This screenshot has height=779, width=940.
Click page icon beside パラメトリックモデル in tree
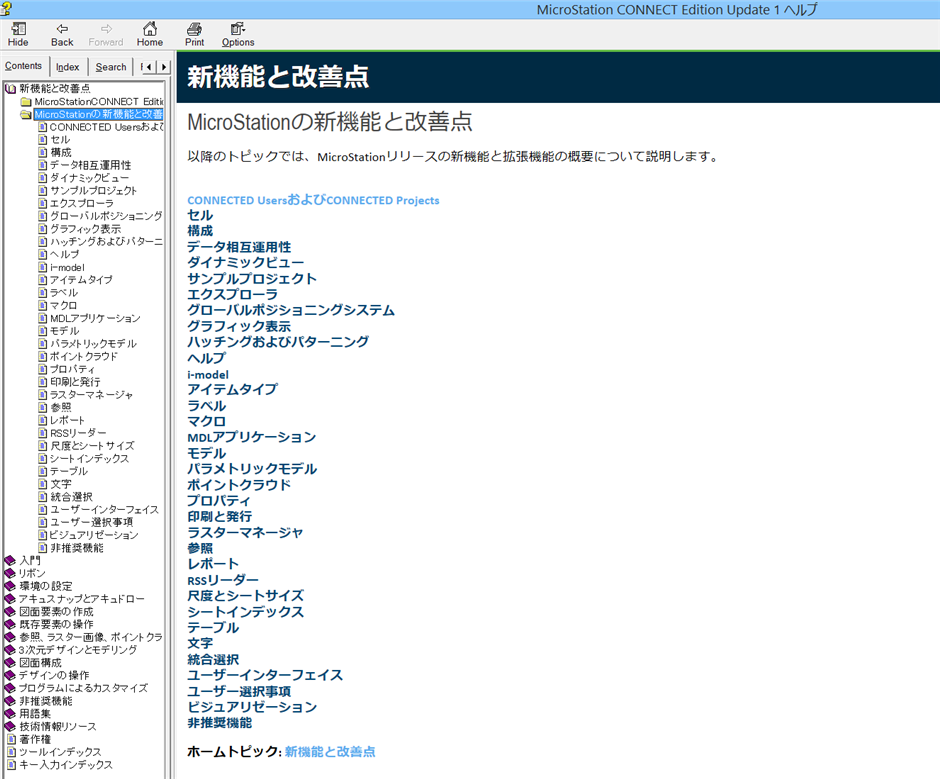point(43,344)
